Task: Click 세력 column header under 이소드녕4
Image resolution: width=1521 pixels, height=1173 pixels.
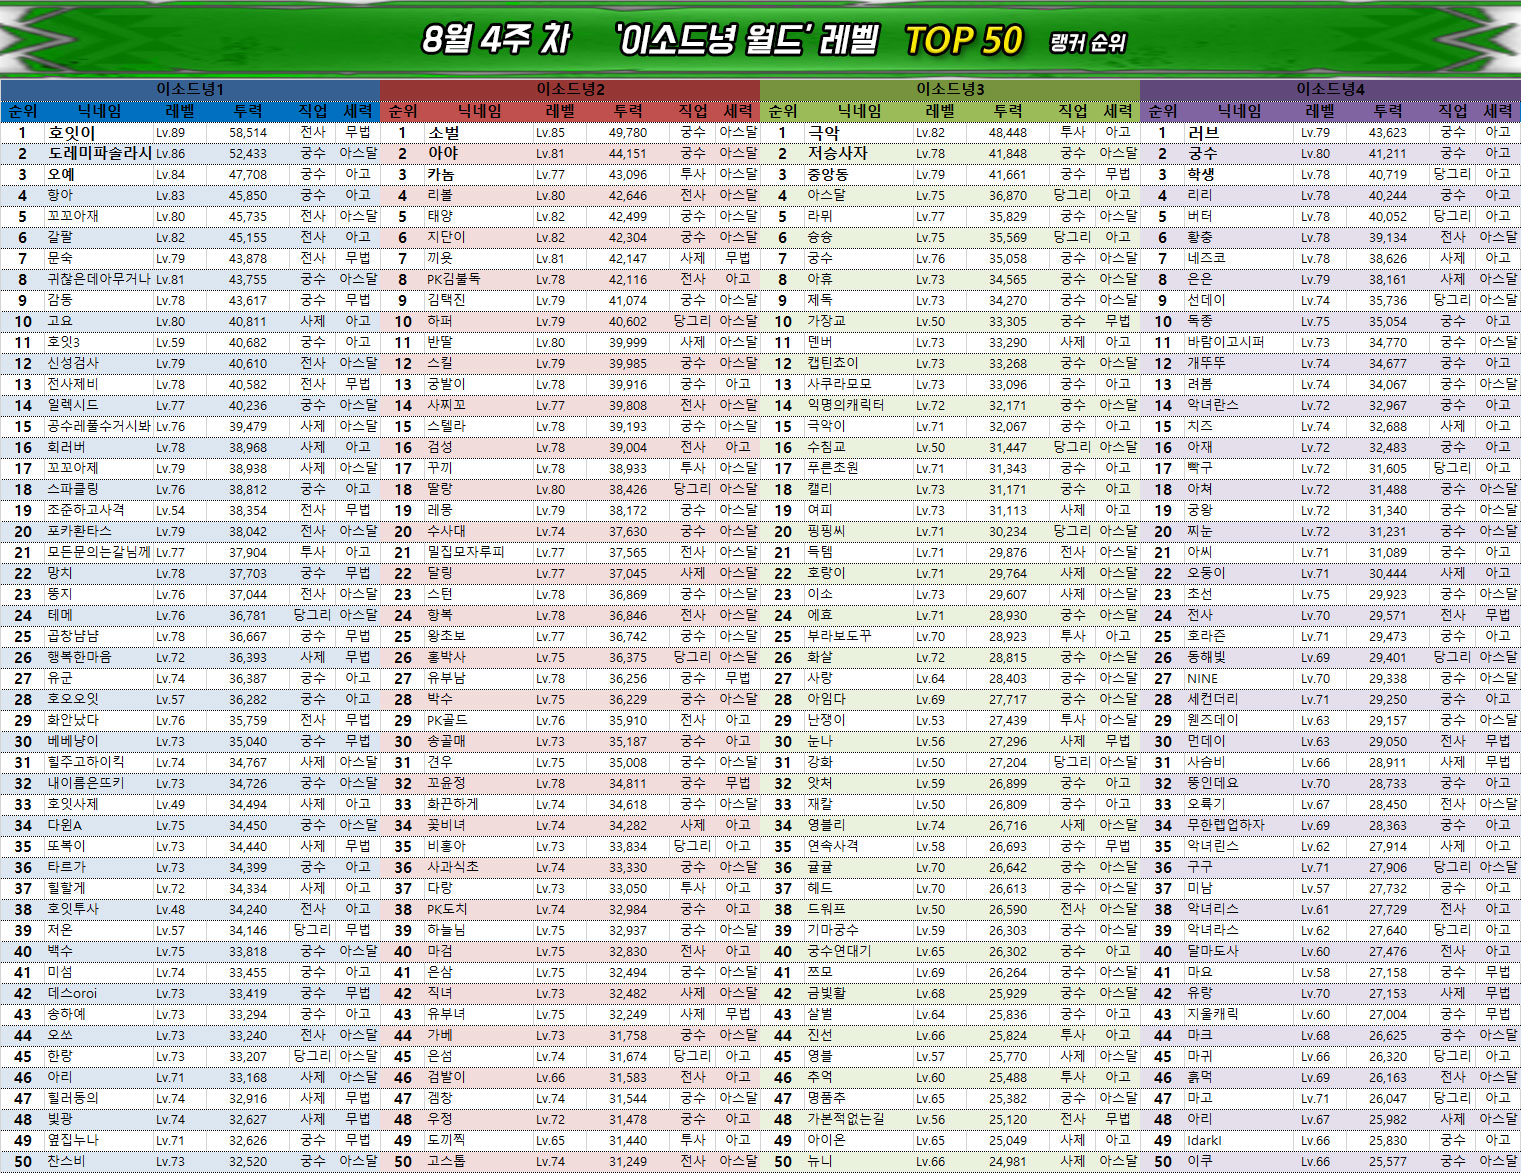Action: [1497, 111]
